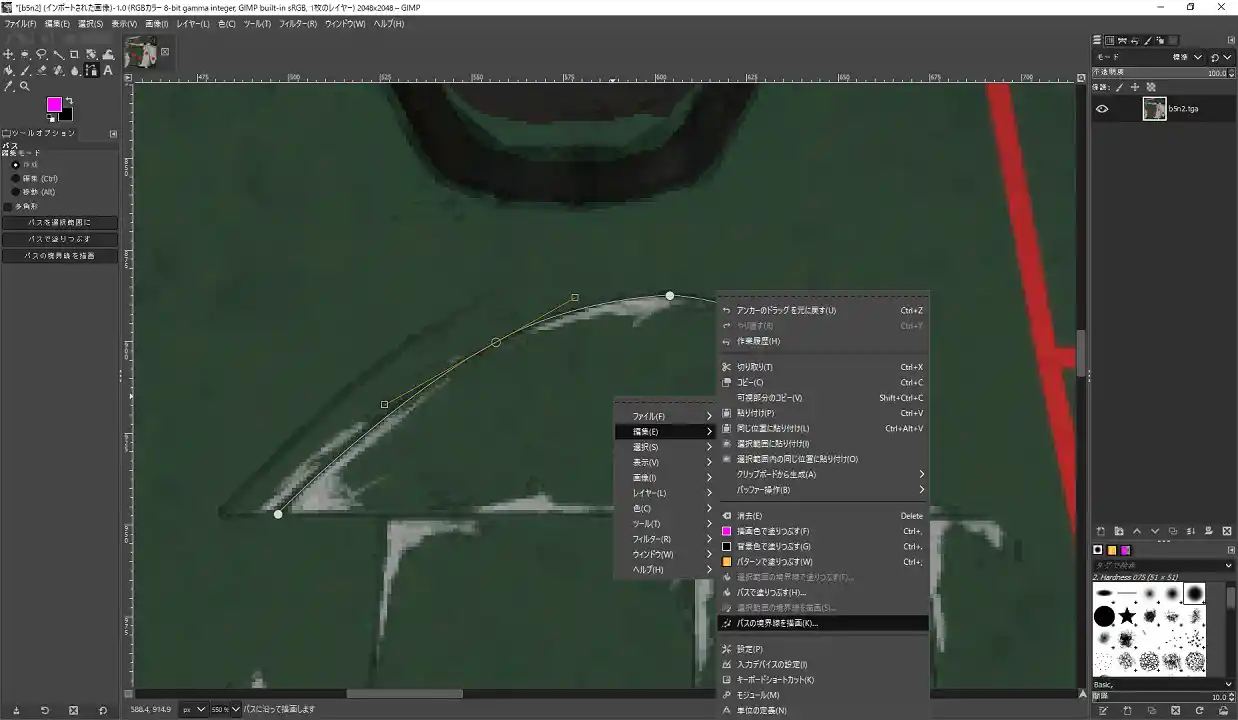Select the 移動 (Alt) move mode radio
This screenshot has width=1238, height=720.
tap(15, 191)
